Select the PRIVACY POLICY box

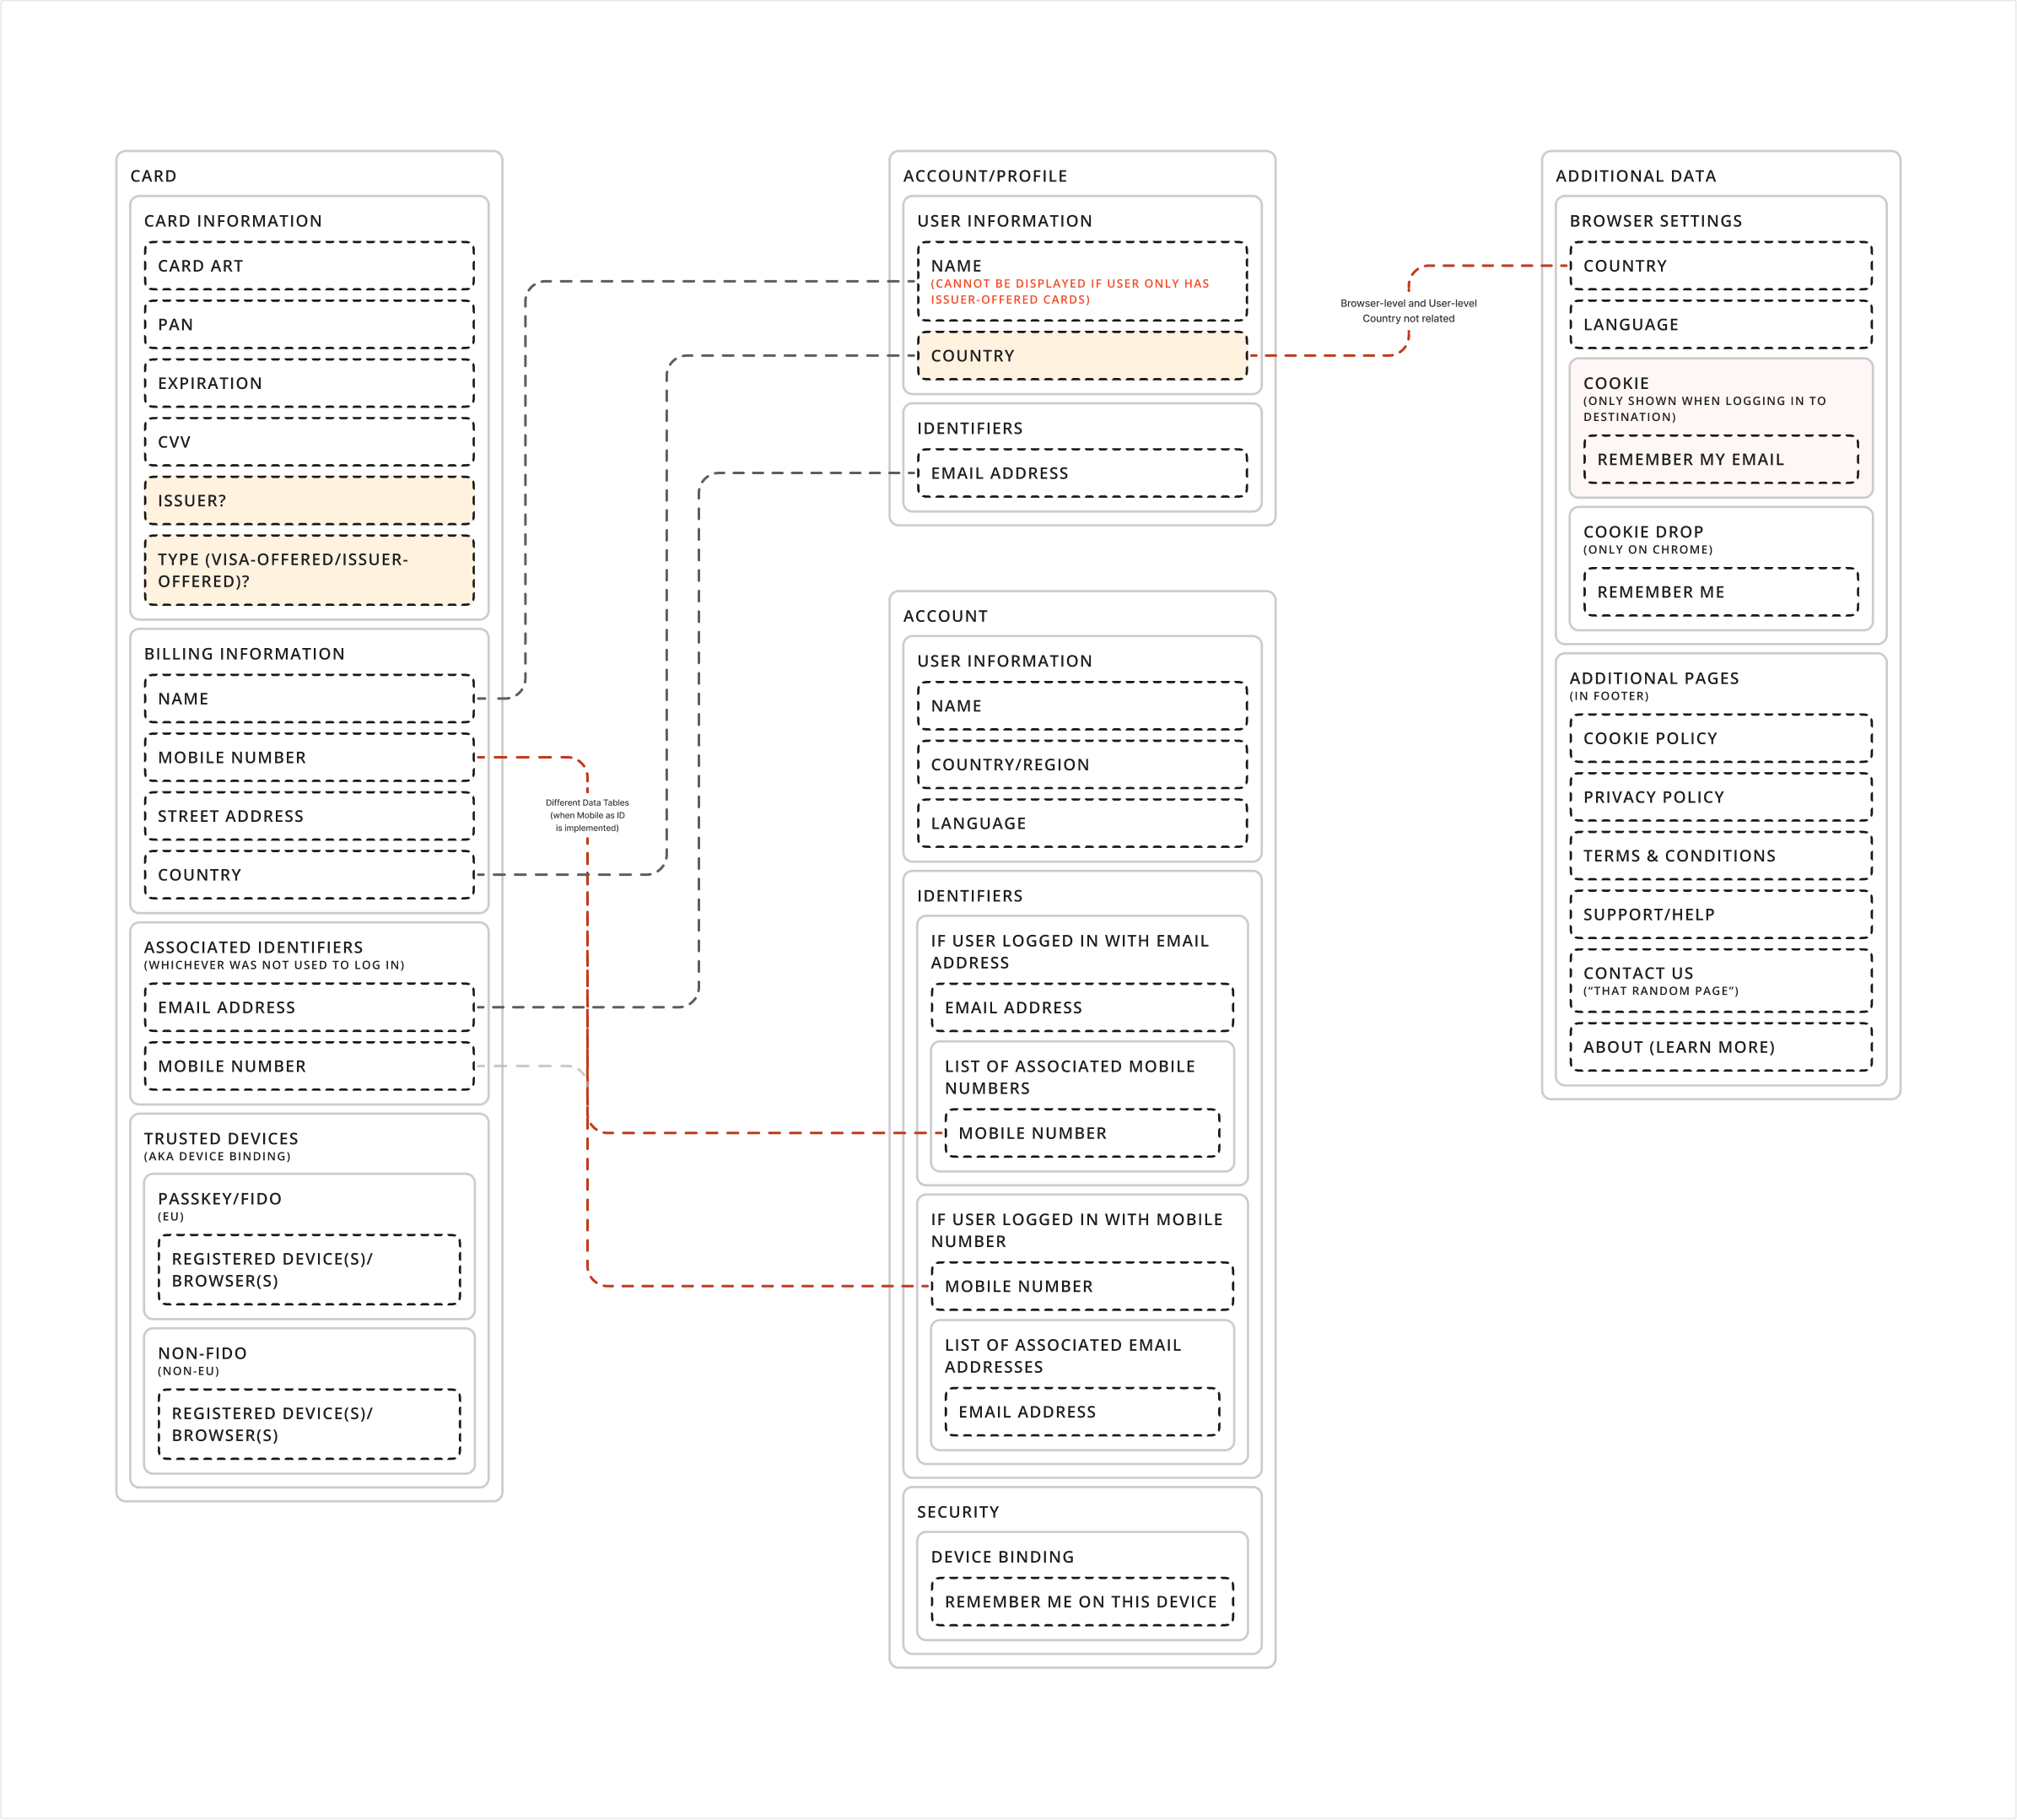tap(1720, 797)
